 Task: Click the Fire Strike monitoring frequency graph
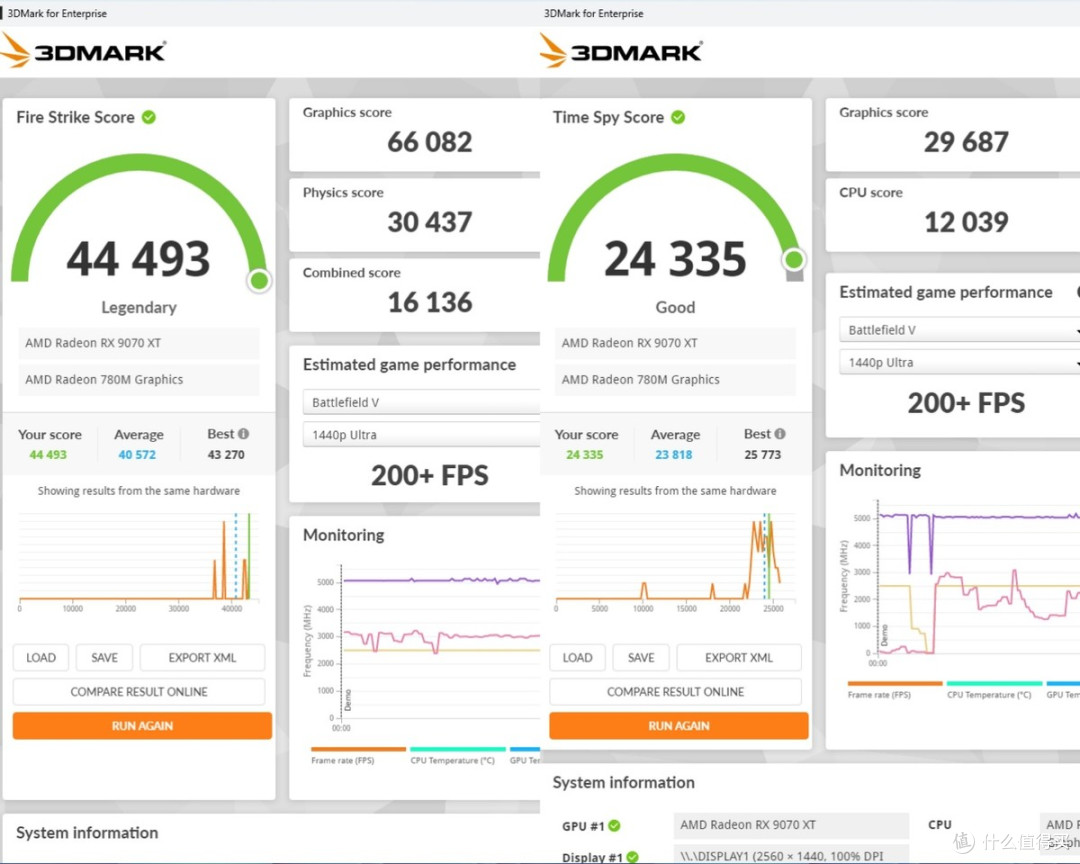(x=422, y=648)
